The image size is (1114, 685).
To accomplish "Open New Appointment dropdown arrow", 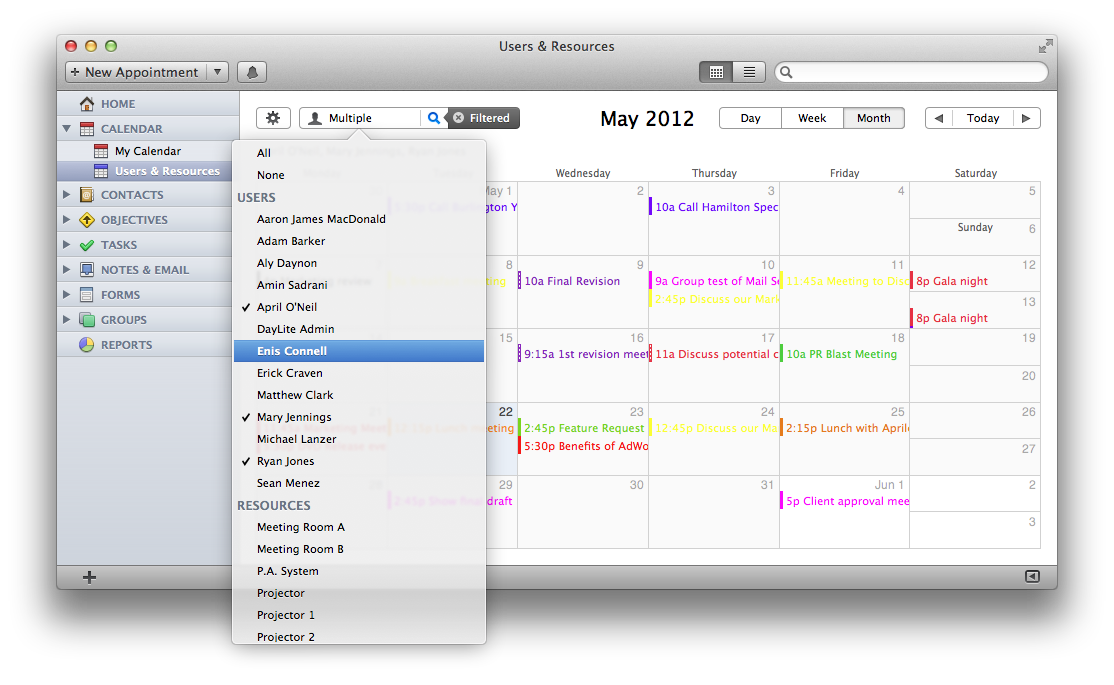I will tap(217, 72).
